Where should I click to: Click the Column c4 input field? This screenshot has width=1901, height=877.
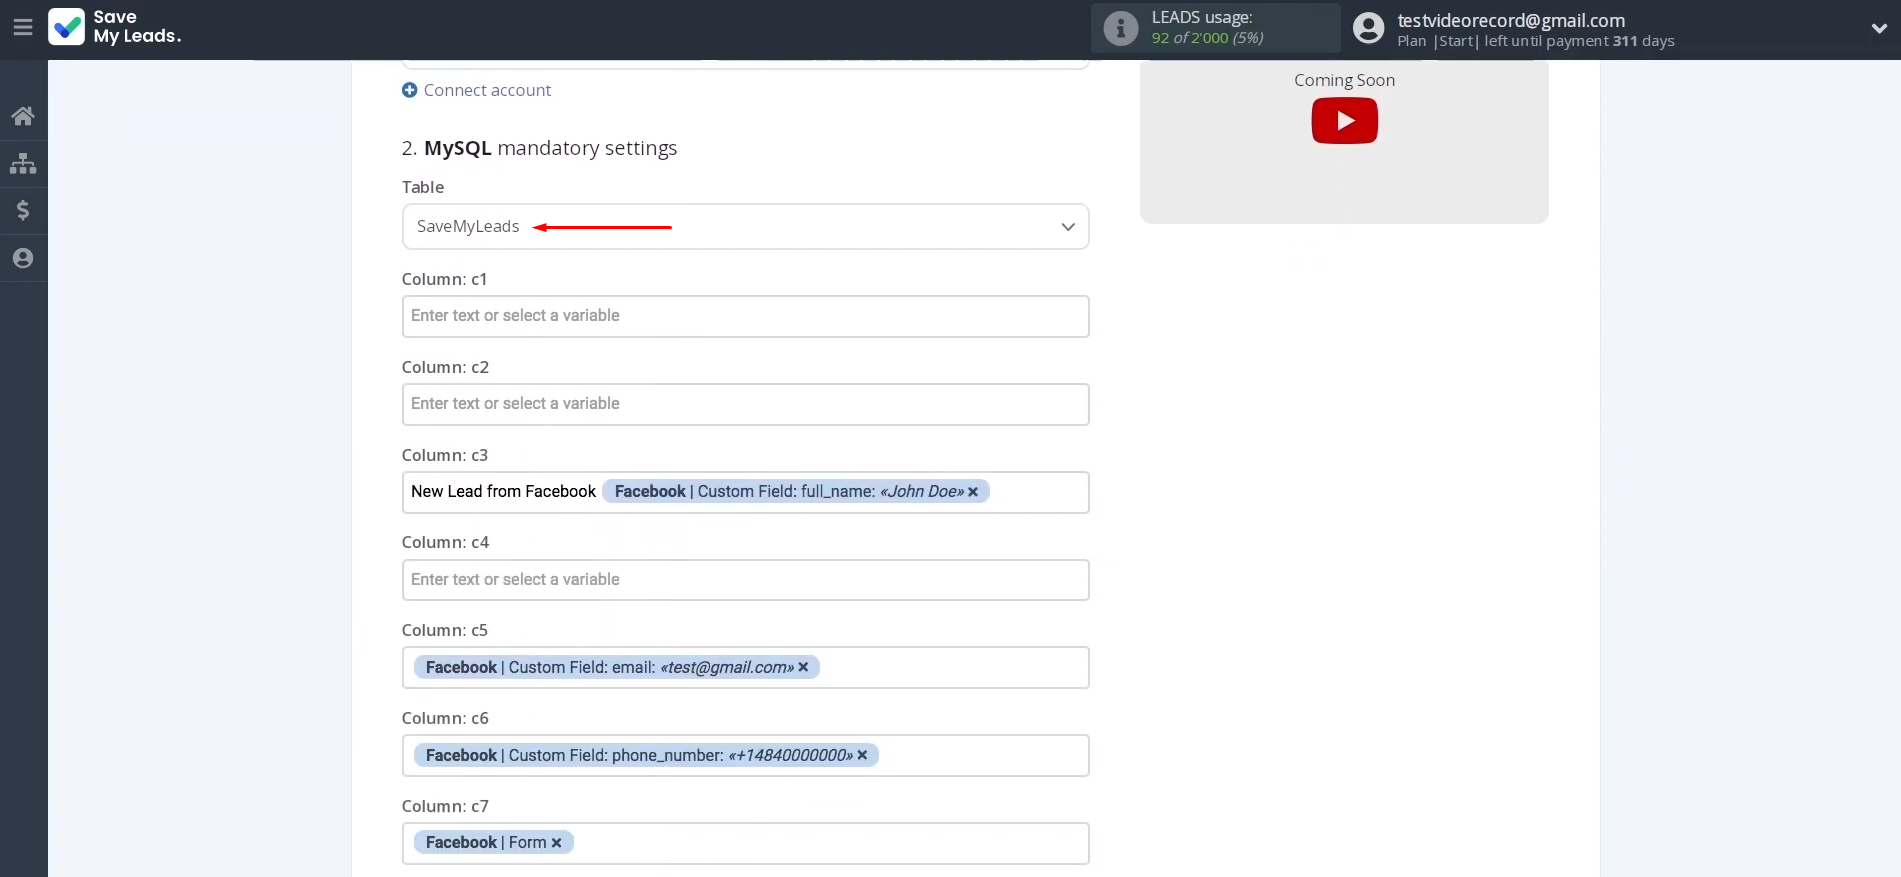point(745,580)
